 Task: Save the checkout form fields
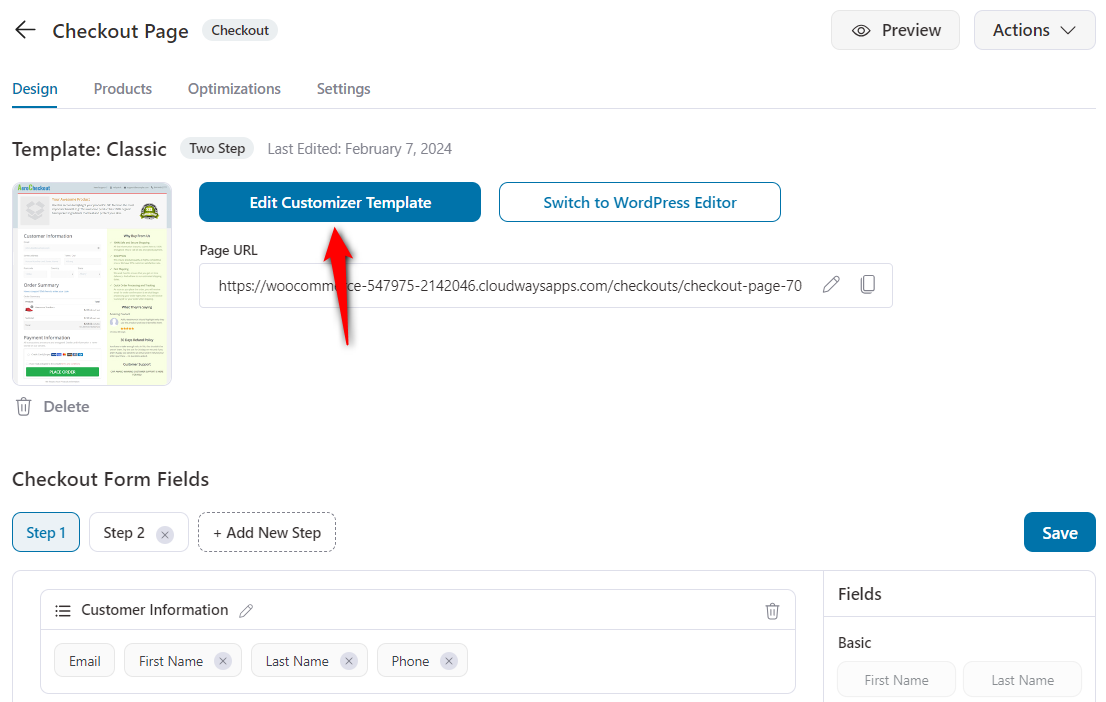[1059, 532]
